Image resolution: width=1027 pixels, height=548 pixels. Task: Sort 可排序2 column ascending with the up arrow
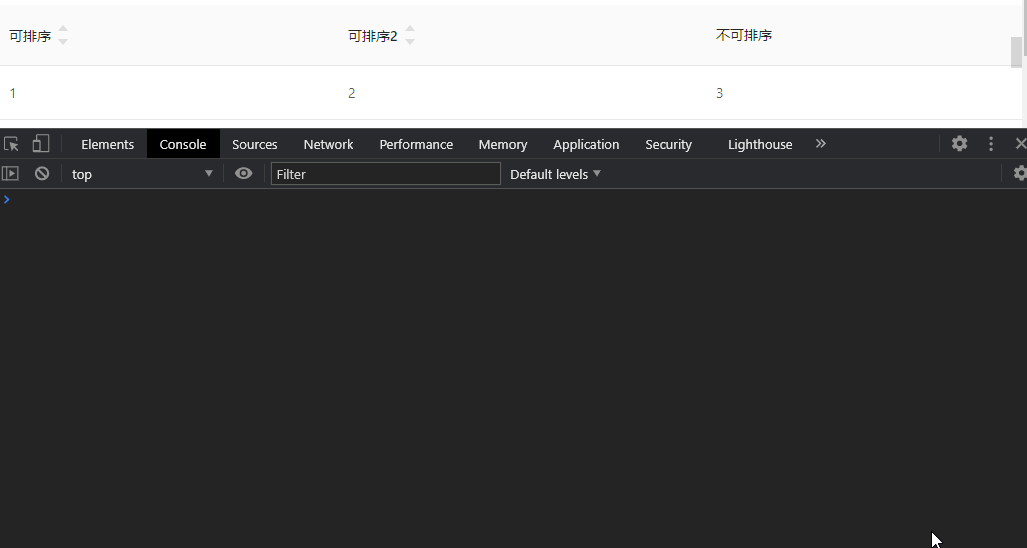[x=409, y=29]
